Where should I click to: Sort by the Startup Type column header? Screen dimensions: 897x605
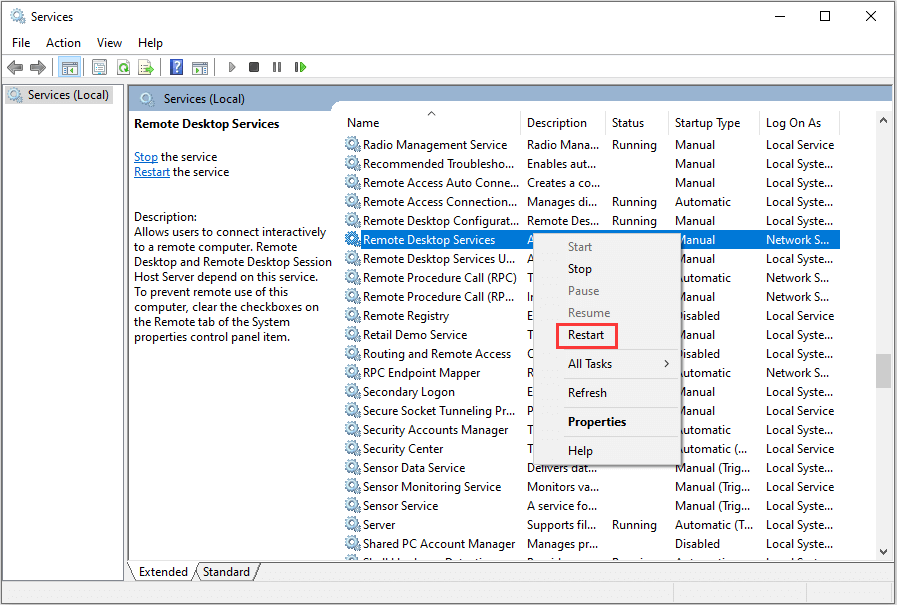click(x=713, y=123)
